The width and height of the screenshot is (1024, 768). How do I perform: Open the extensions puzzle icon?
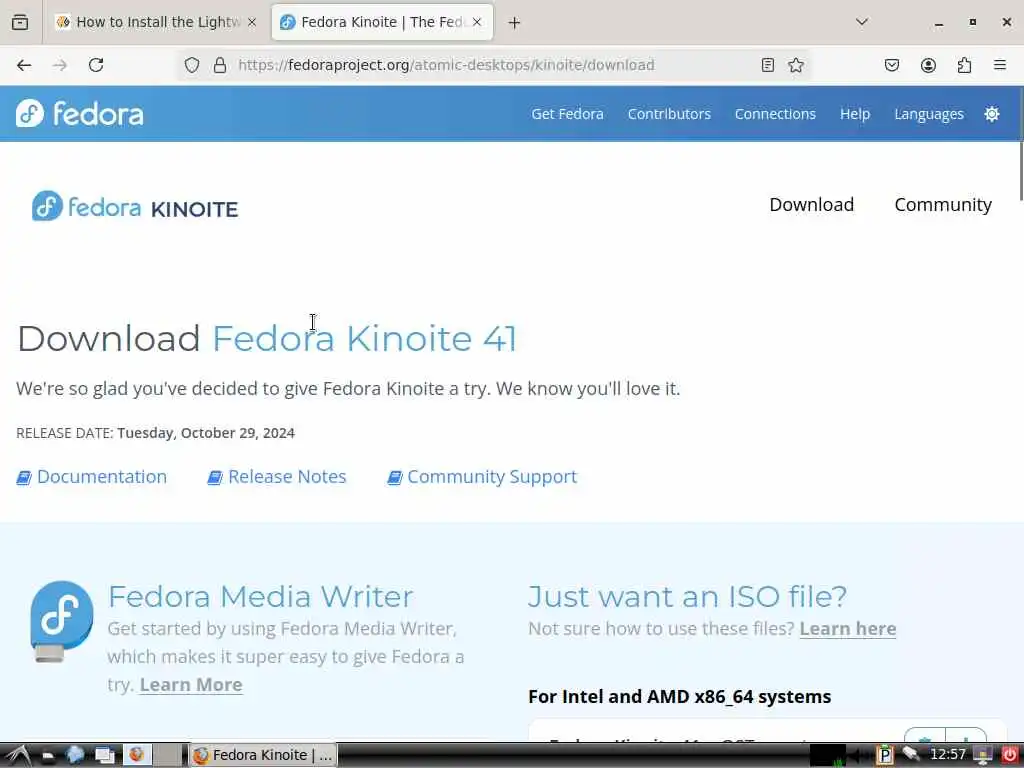[964, 65]
